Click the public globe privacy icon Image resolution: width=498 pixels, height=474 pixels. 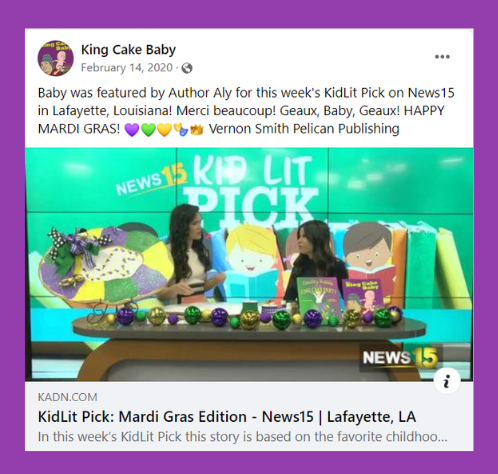[x=187, y=68]
